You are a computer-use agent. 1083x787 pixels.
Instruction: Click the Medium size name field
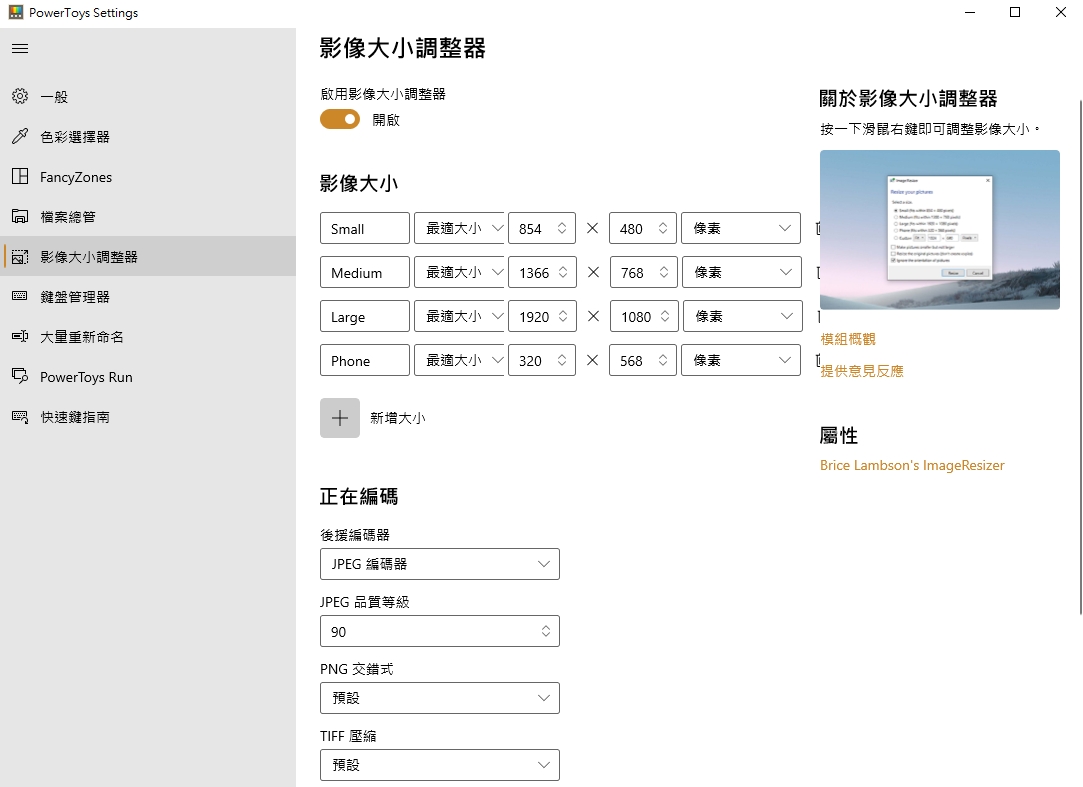365,273
